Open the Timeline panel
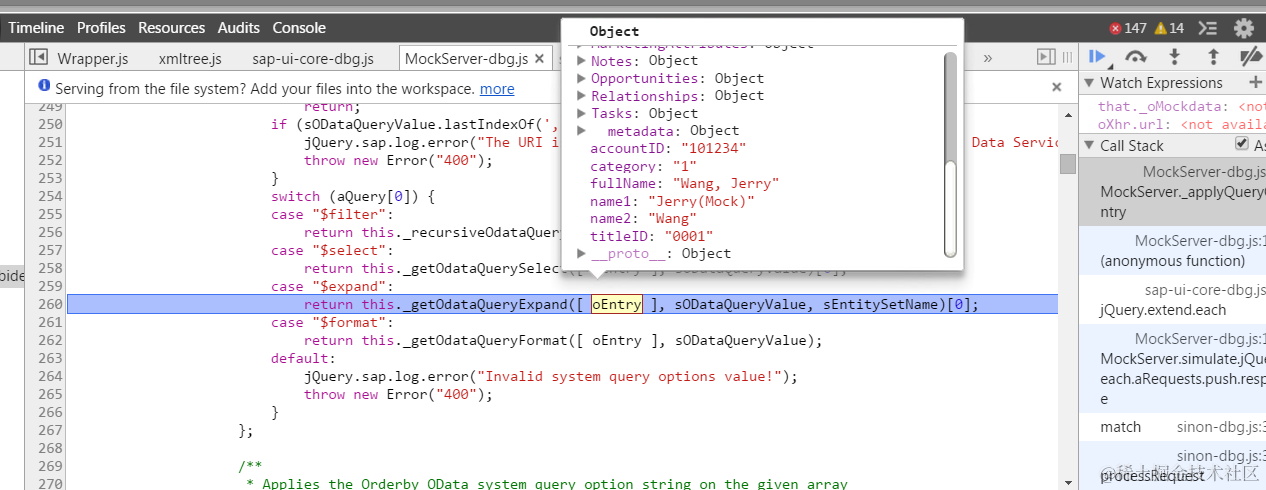 tap(36, 28)
